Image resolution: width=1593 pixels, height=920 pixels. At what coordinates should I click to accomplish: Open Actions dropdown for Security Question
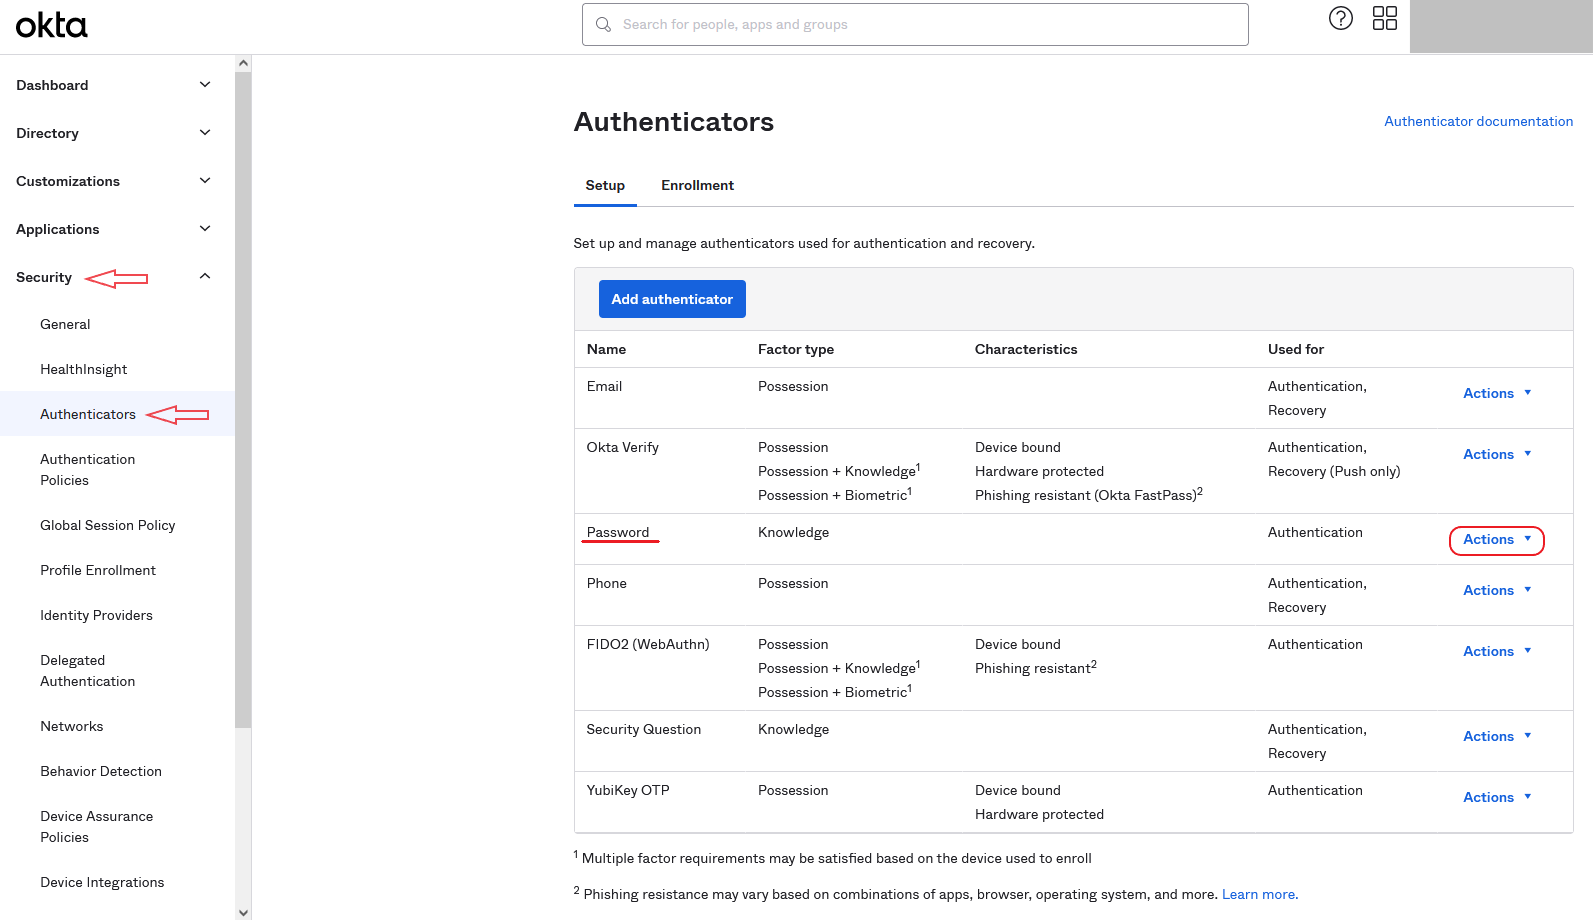point(1497,736)
